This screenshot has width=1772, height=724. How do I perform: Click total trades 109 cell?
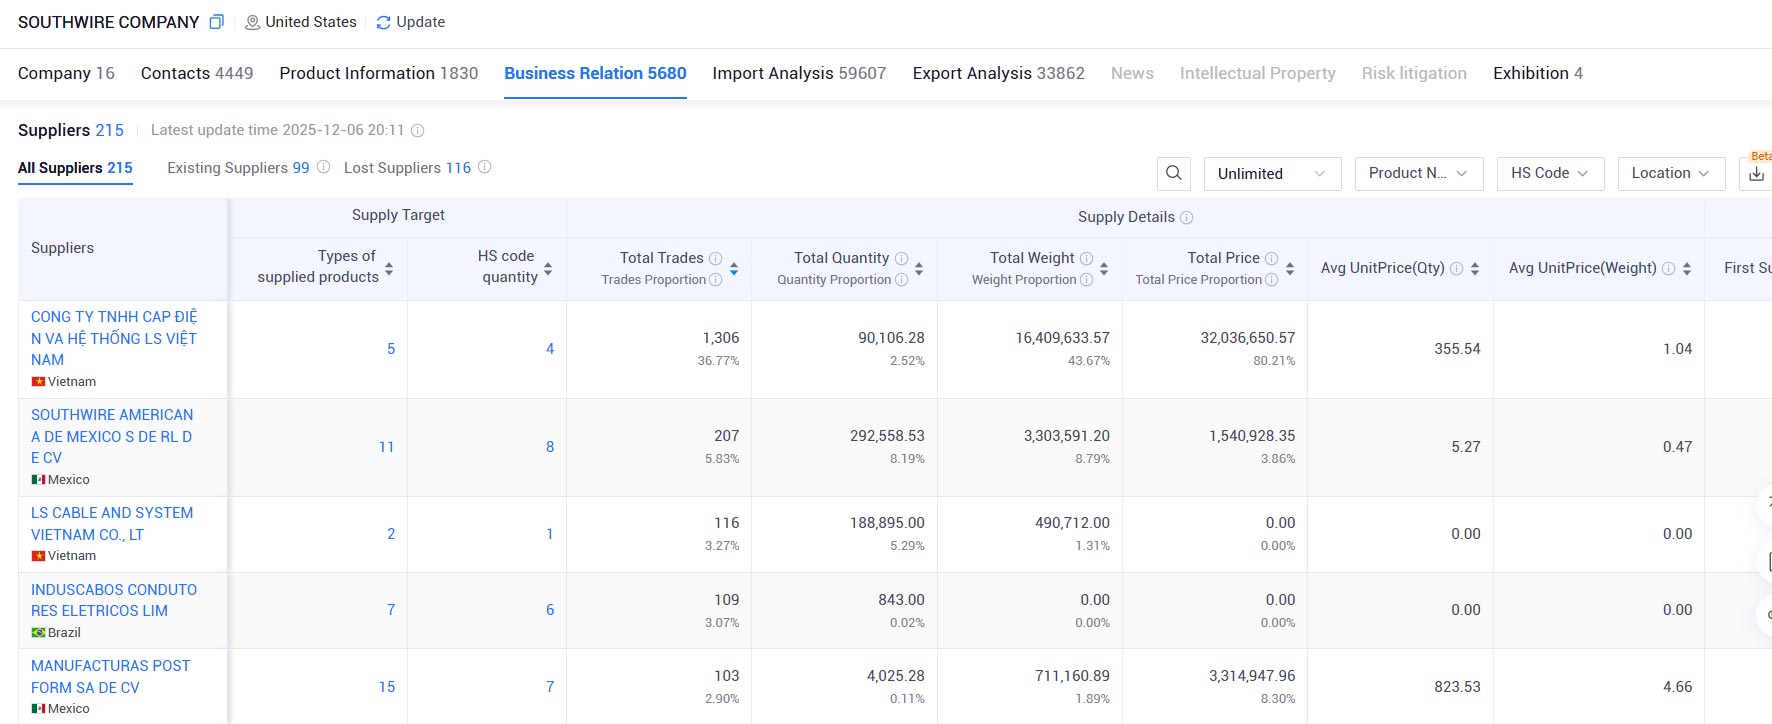(x=727, y=600)
